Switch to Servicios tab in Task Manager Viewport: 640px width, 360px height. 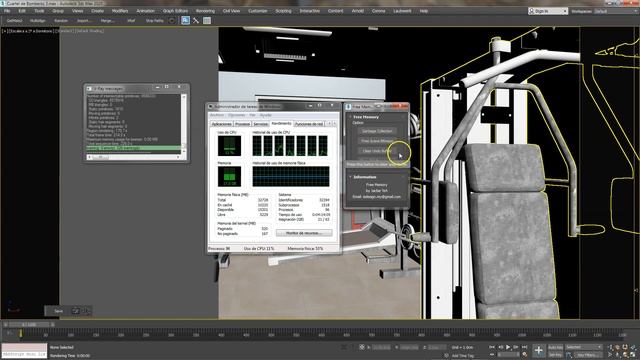(260, 124)
